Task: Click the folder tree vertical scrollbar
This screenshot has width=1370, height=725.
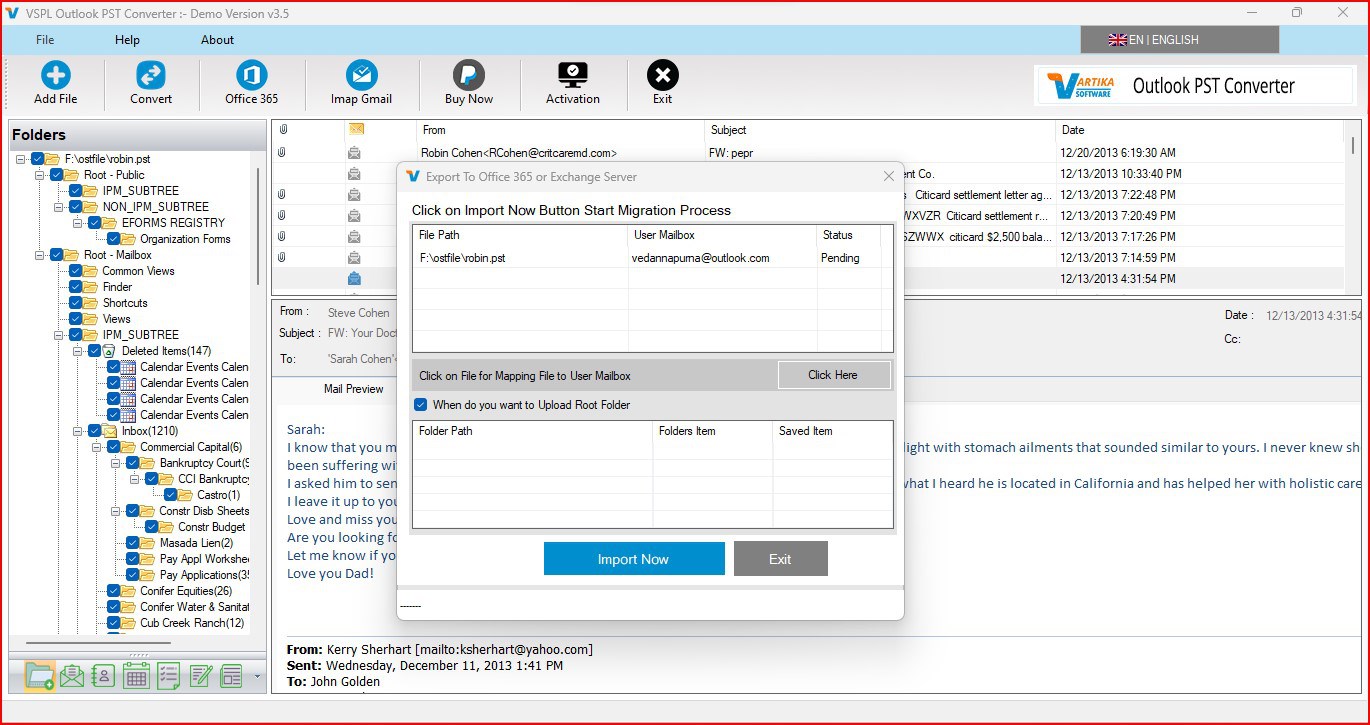Action: pos(258,225)
